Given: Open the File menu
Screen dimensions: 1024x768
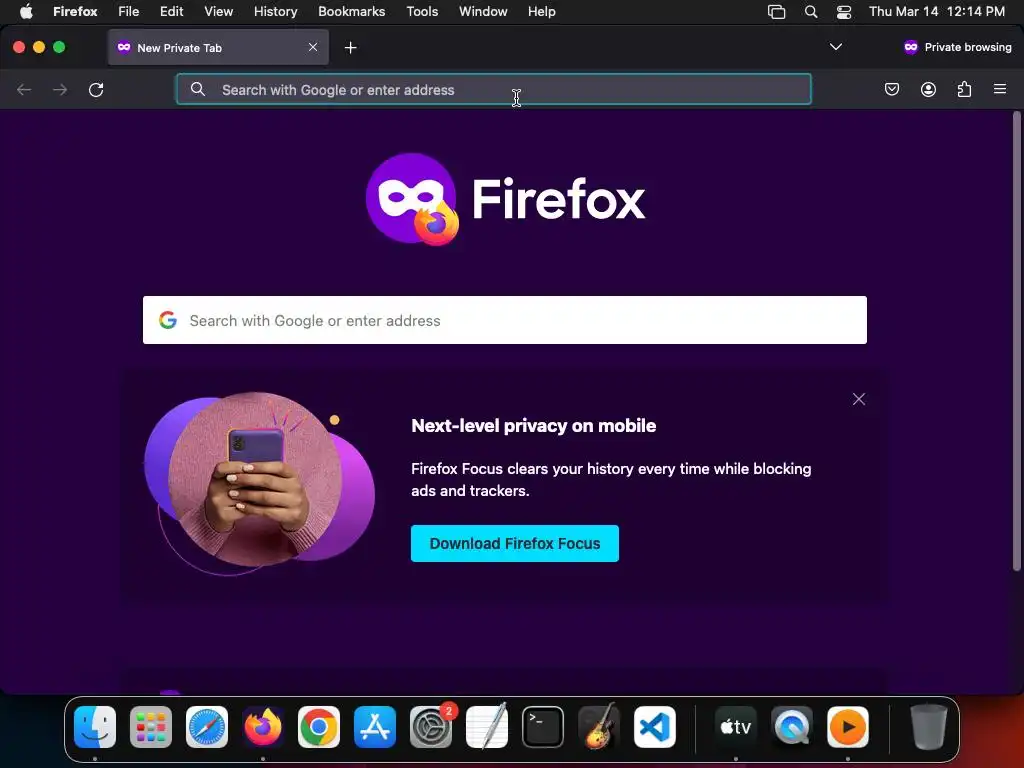Looking at the screenshot, I should tap(129, 12).
